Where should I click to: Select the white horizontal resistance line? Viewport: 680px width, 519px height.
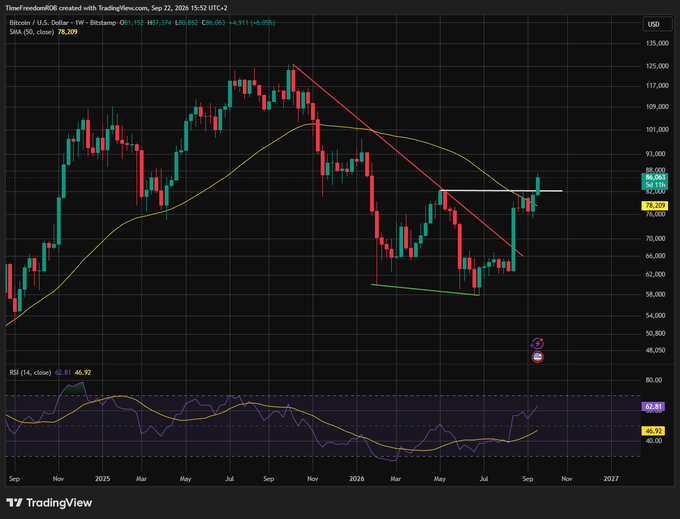501,190
